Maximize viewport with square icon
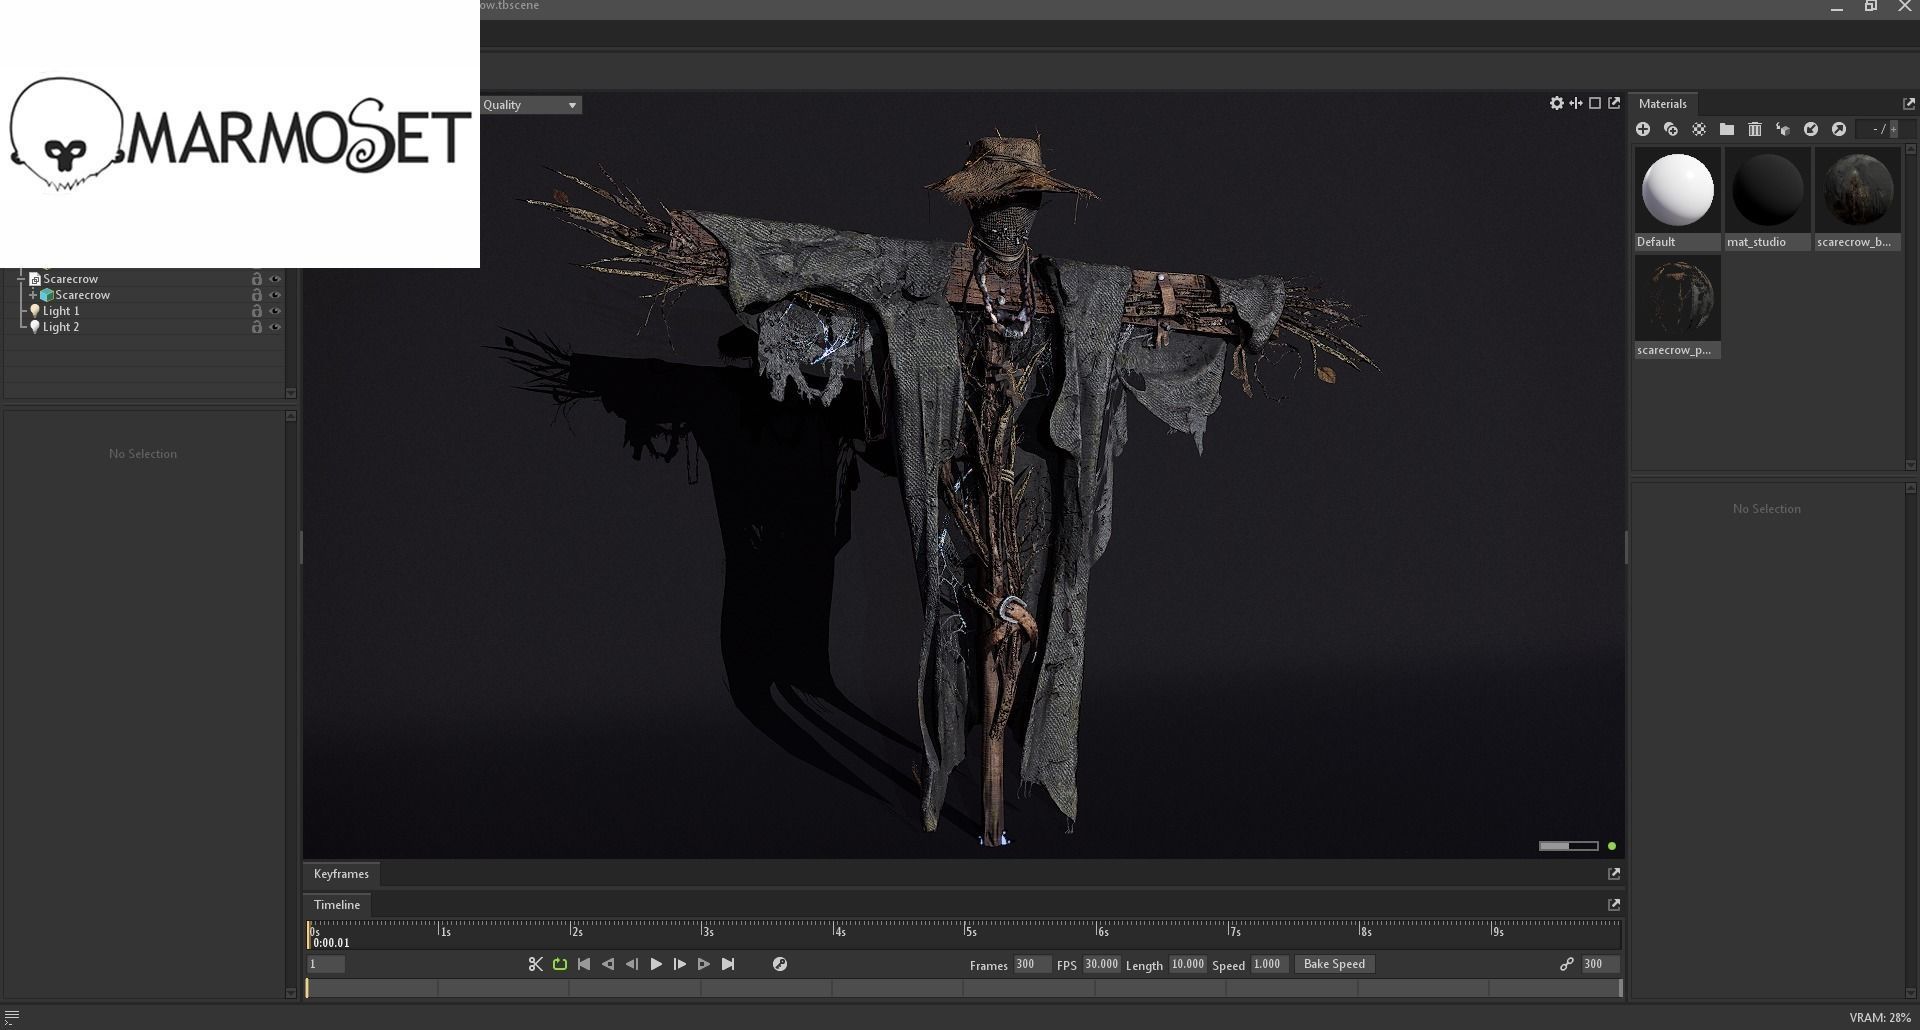The height and width of the screenshot is (1030, 1920). 1595,103
